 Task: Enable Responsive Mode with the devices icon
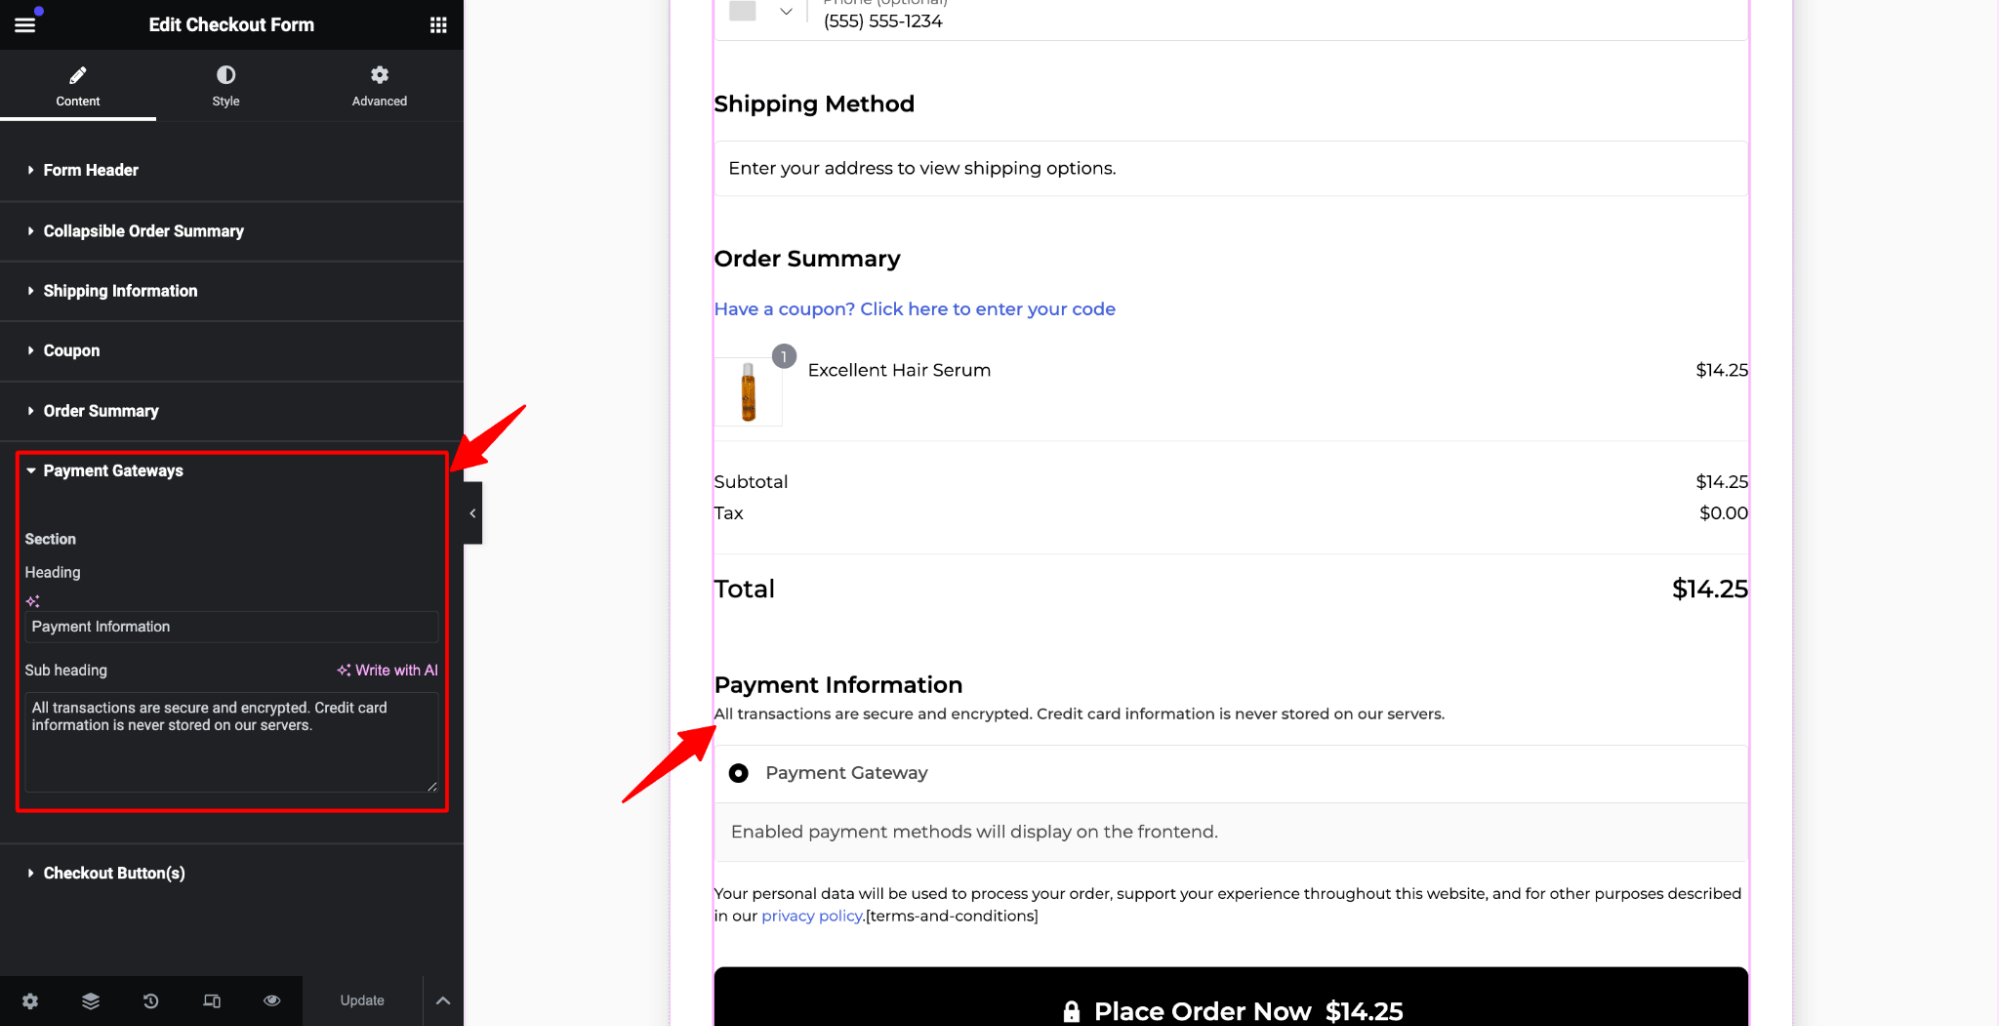click(211, 1000)
